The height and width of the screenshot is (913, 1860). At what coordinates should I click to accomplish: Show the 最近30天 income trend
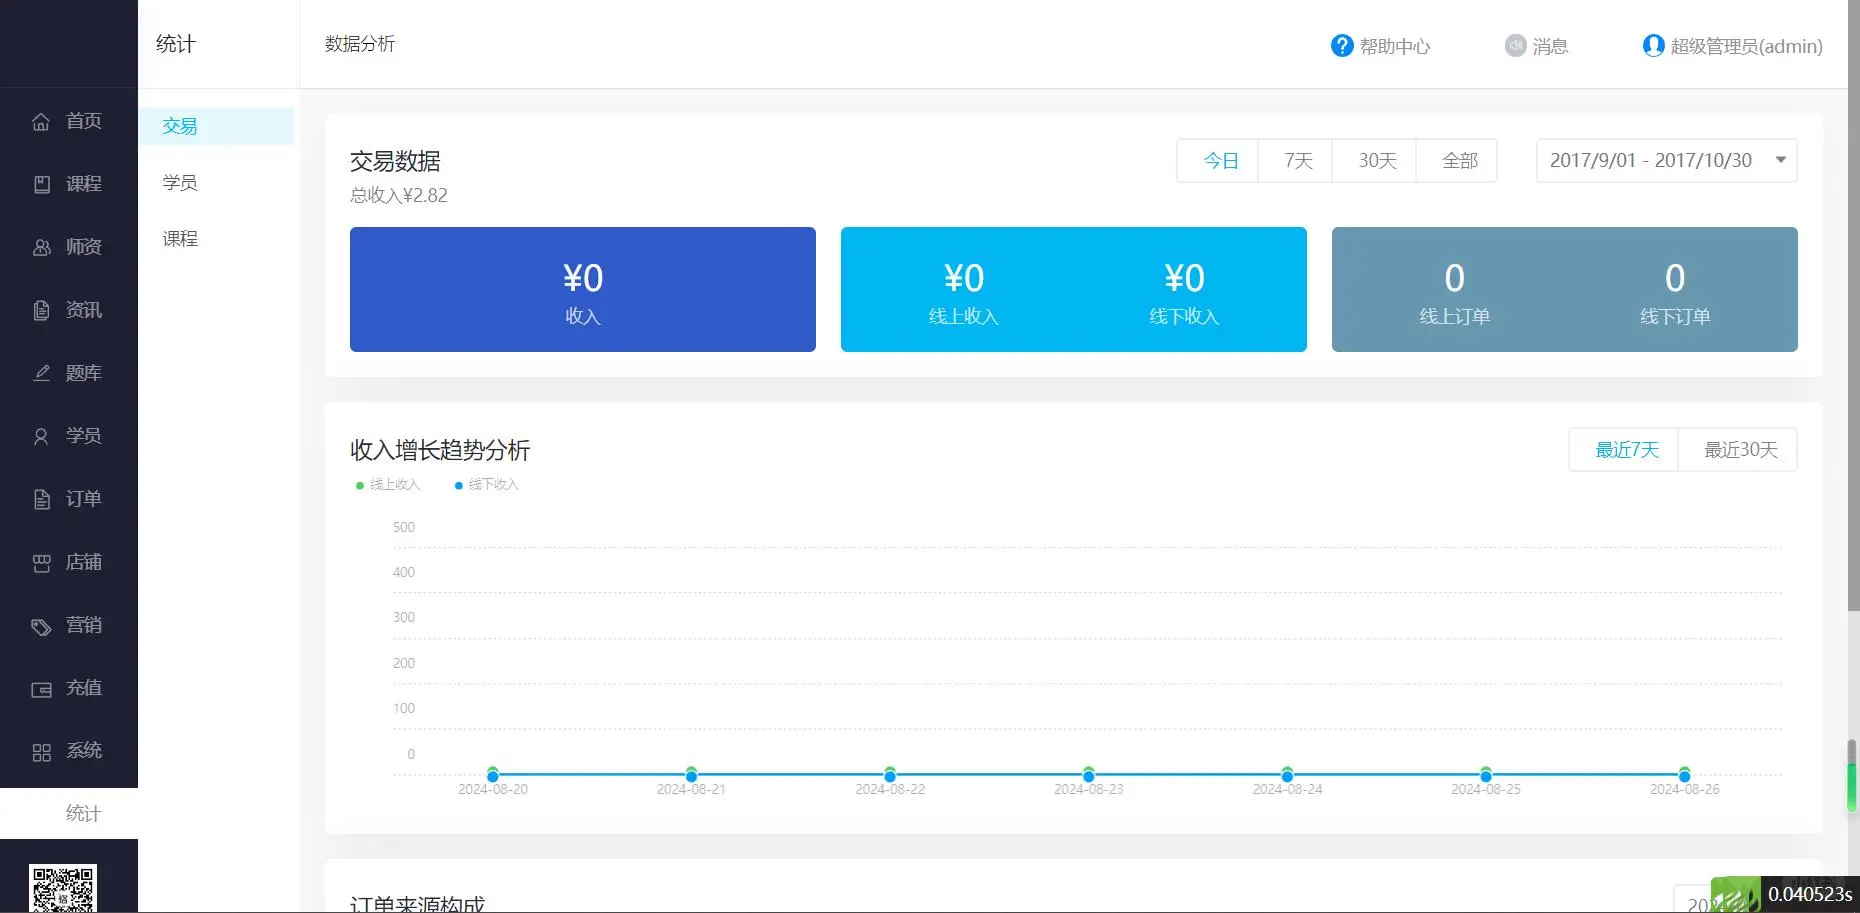coord(1740,450)
